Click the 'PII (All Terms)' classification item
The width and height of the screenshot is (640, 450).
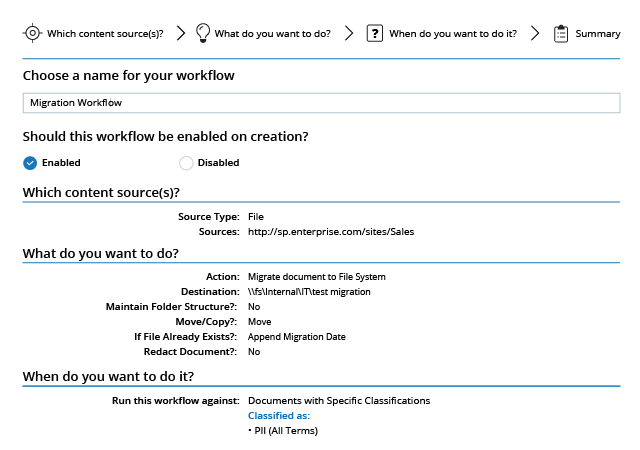click(x=286, y=431)
